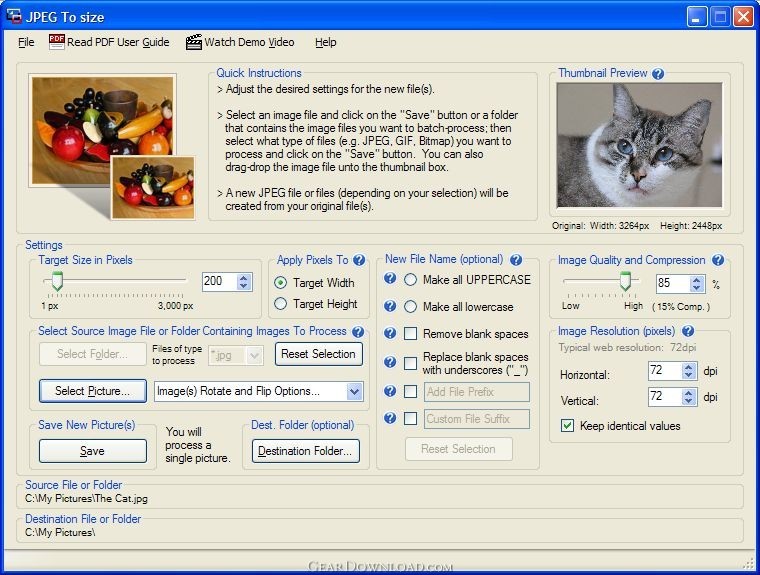
Task: Click the Destination Folder... button
Action: click(305, 451)
